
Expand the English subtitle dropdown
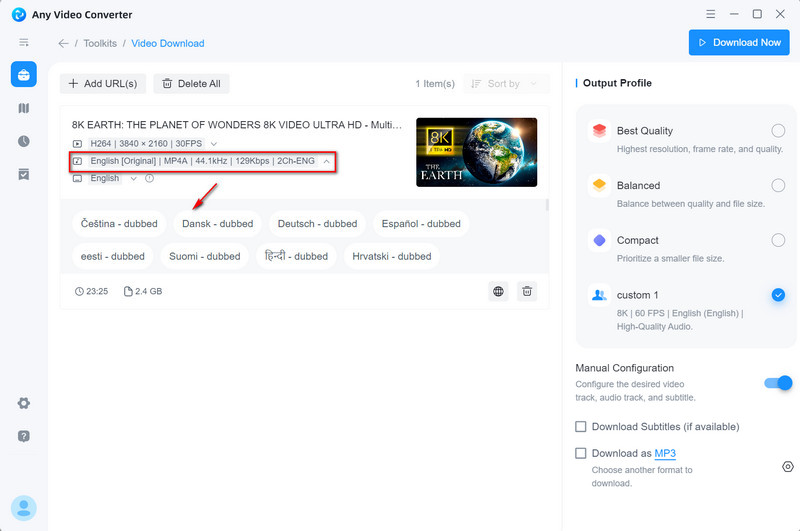click(x=133, y=179)
